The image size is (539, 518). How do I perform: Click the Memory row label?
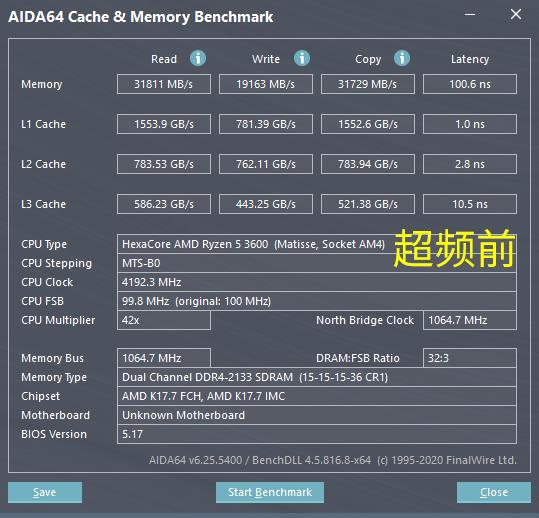pyautogui.click(x=42, y=84)
